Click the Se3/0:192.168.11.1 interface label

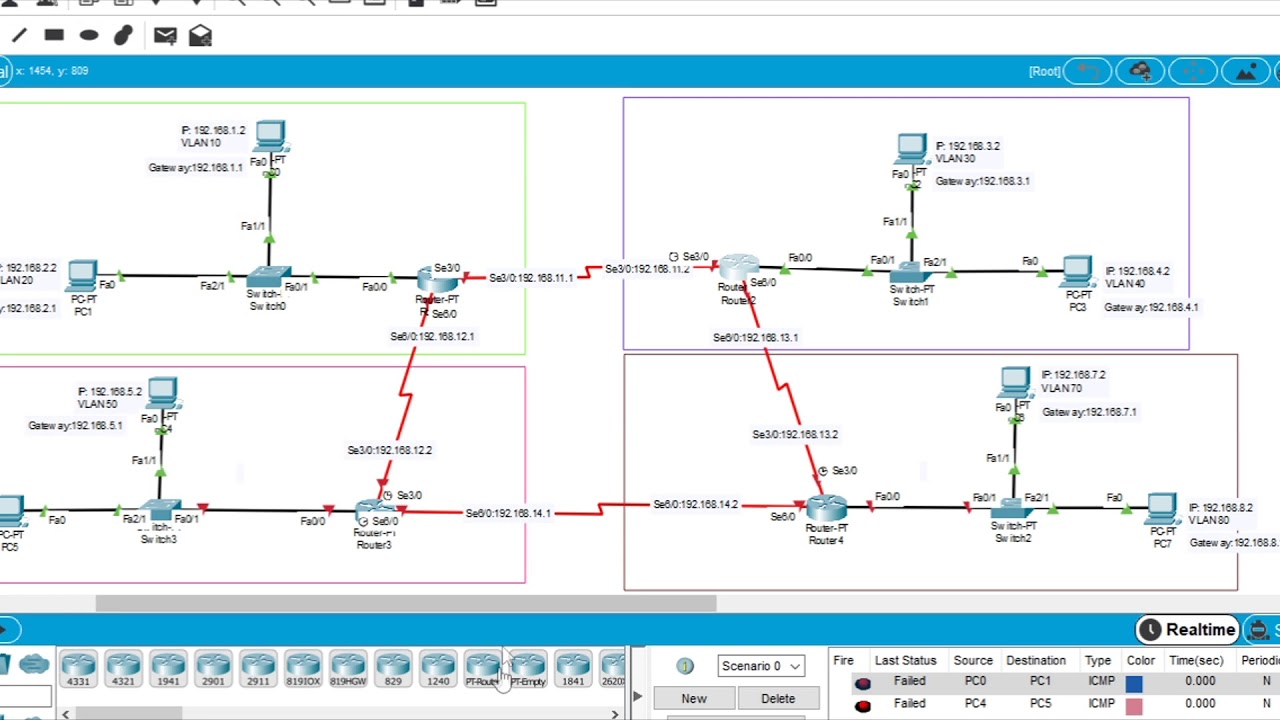click(531, 278)
